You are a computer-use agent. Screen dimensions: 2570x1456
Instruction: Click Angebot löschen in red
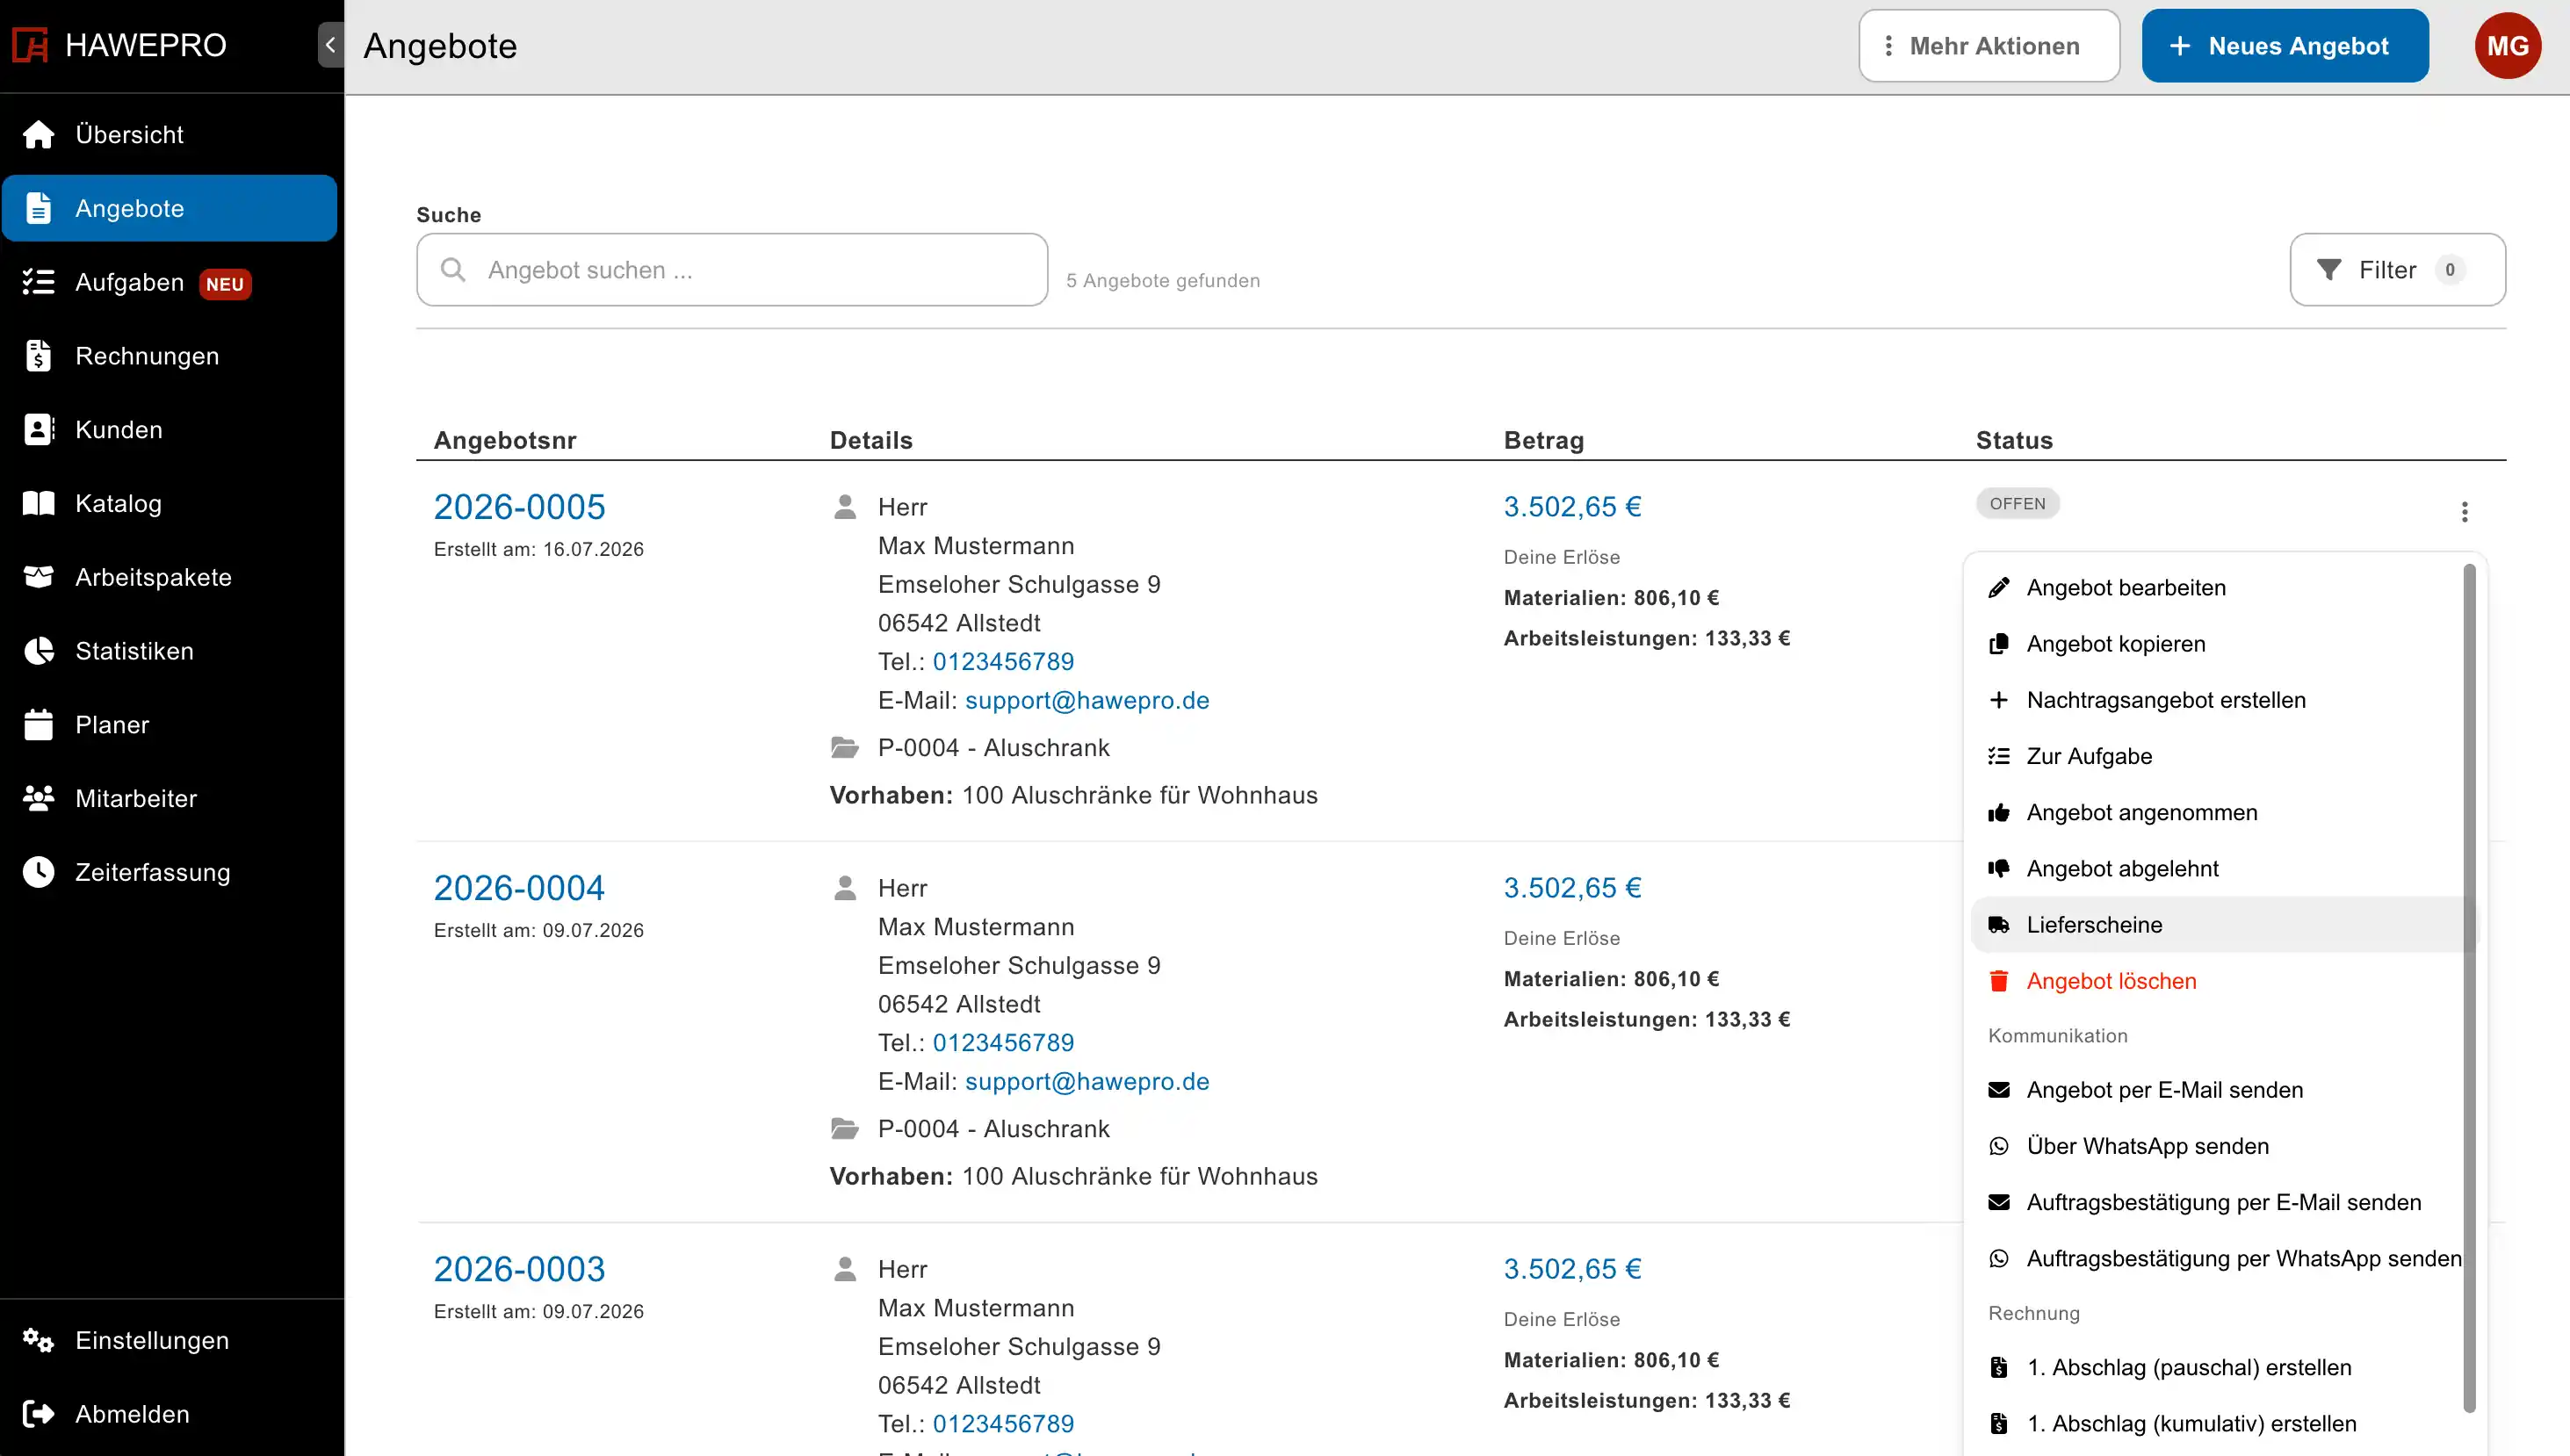(x=2221, y=981)
